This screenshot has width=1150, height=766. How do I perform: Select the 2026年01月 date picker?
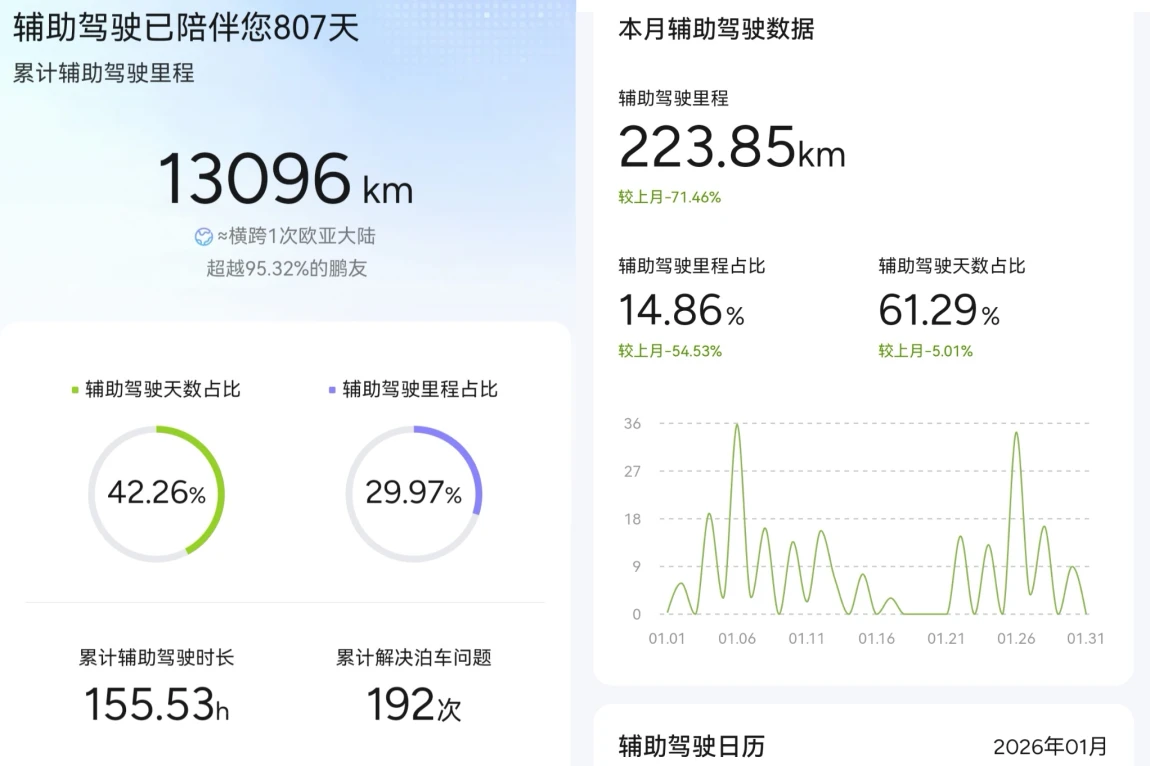click(1049, 747)
